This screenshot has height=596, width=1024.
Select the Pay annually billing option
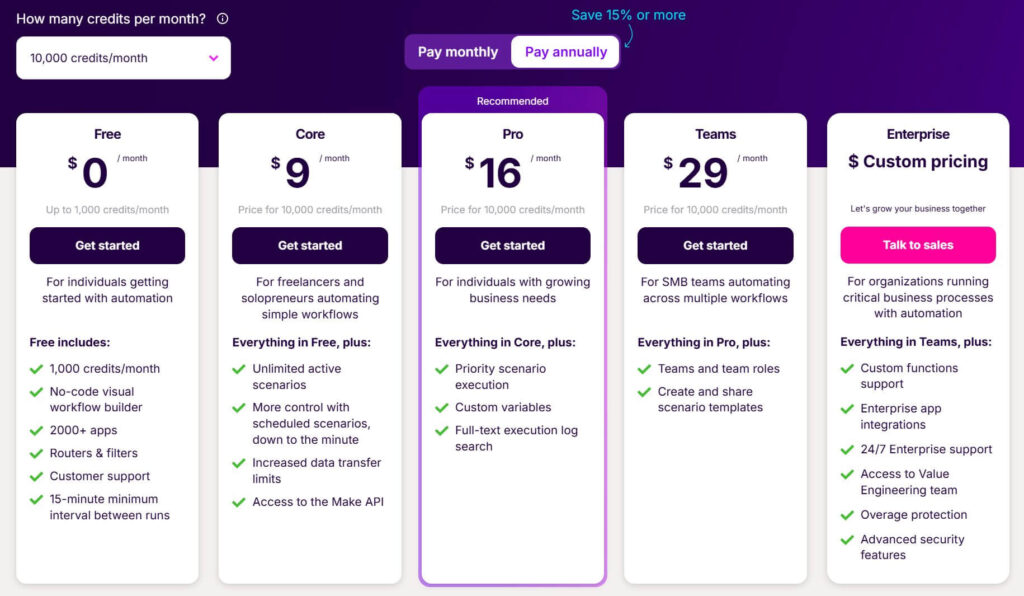(x=566, y=52)
